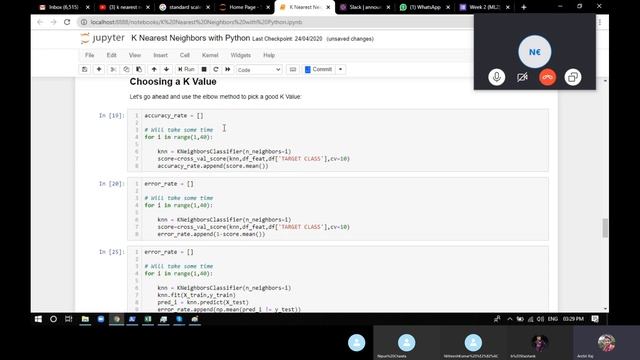This screenshot has width=640, height=360.
Task: Click the accuracy_rate code cell In [19]
Action: 338,140
